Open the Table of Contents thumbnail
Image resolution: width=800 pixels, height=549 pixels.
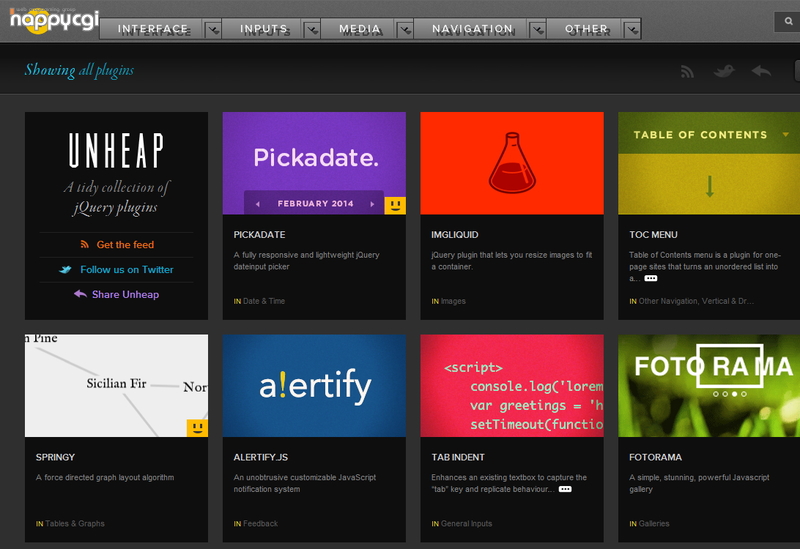(x=709, y=163)
